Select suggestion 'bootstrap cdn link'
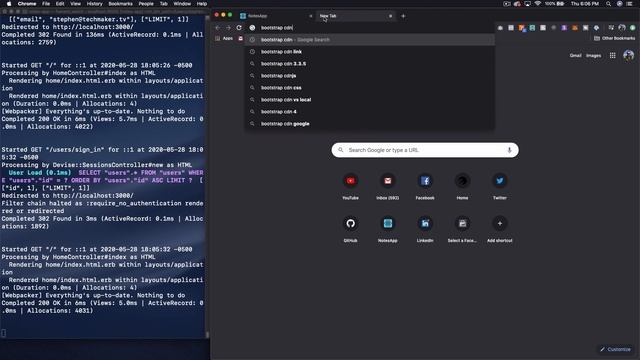 pos(370,52)
